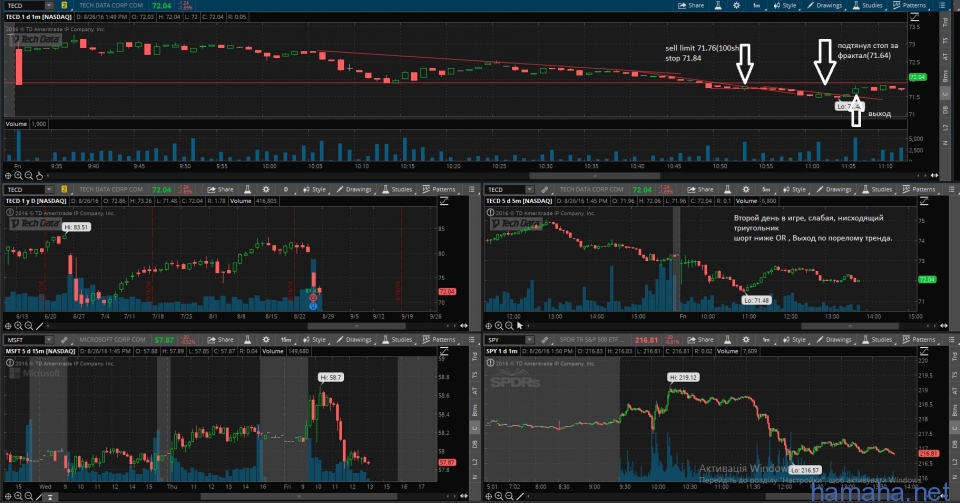Click link icon beside MSFT symbol

[64, 340]
